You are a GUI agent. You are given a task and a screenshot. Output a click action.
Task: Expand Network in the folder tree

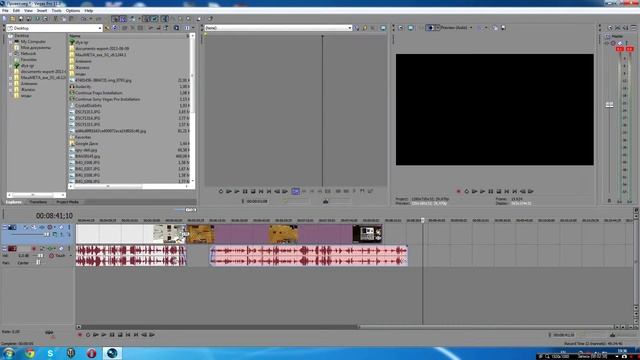tap(11, 53)
